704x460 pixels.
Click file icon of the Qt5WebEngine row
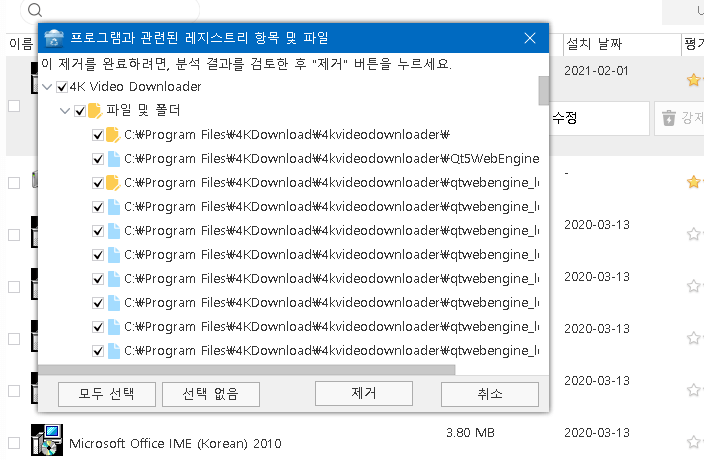pyautogui.click(x=114, y=159)
